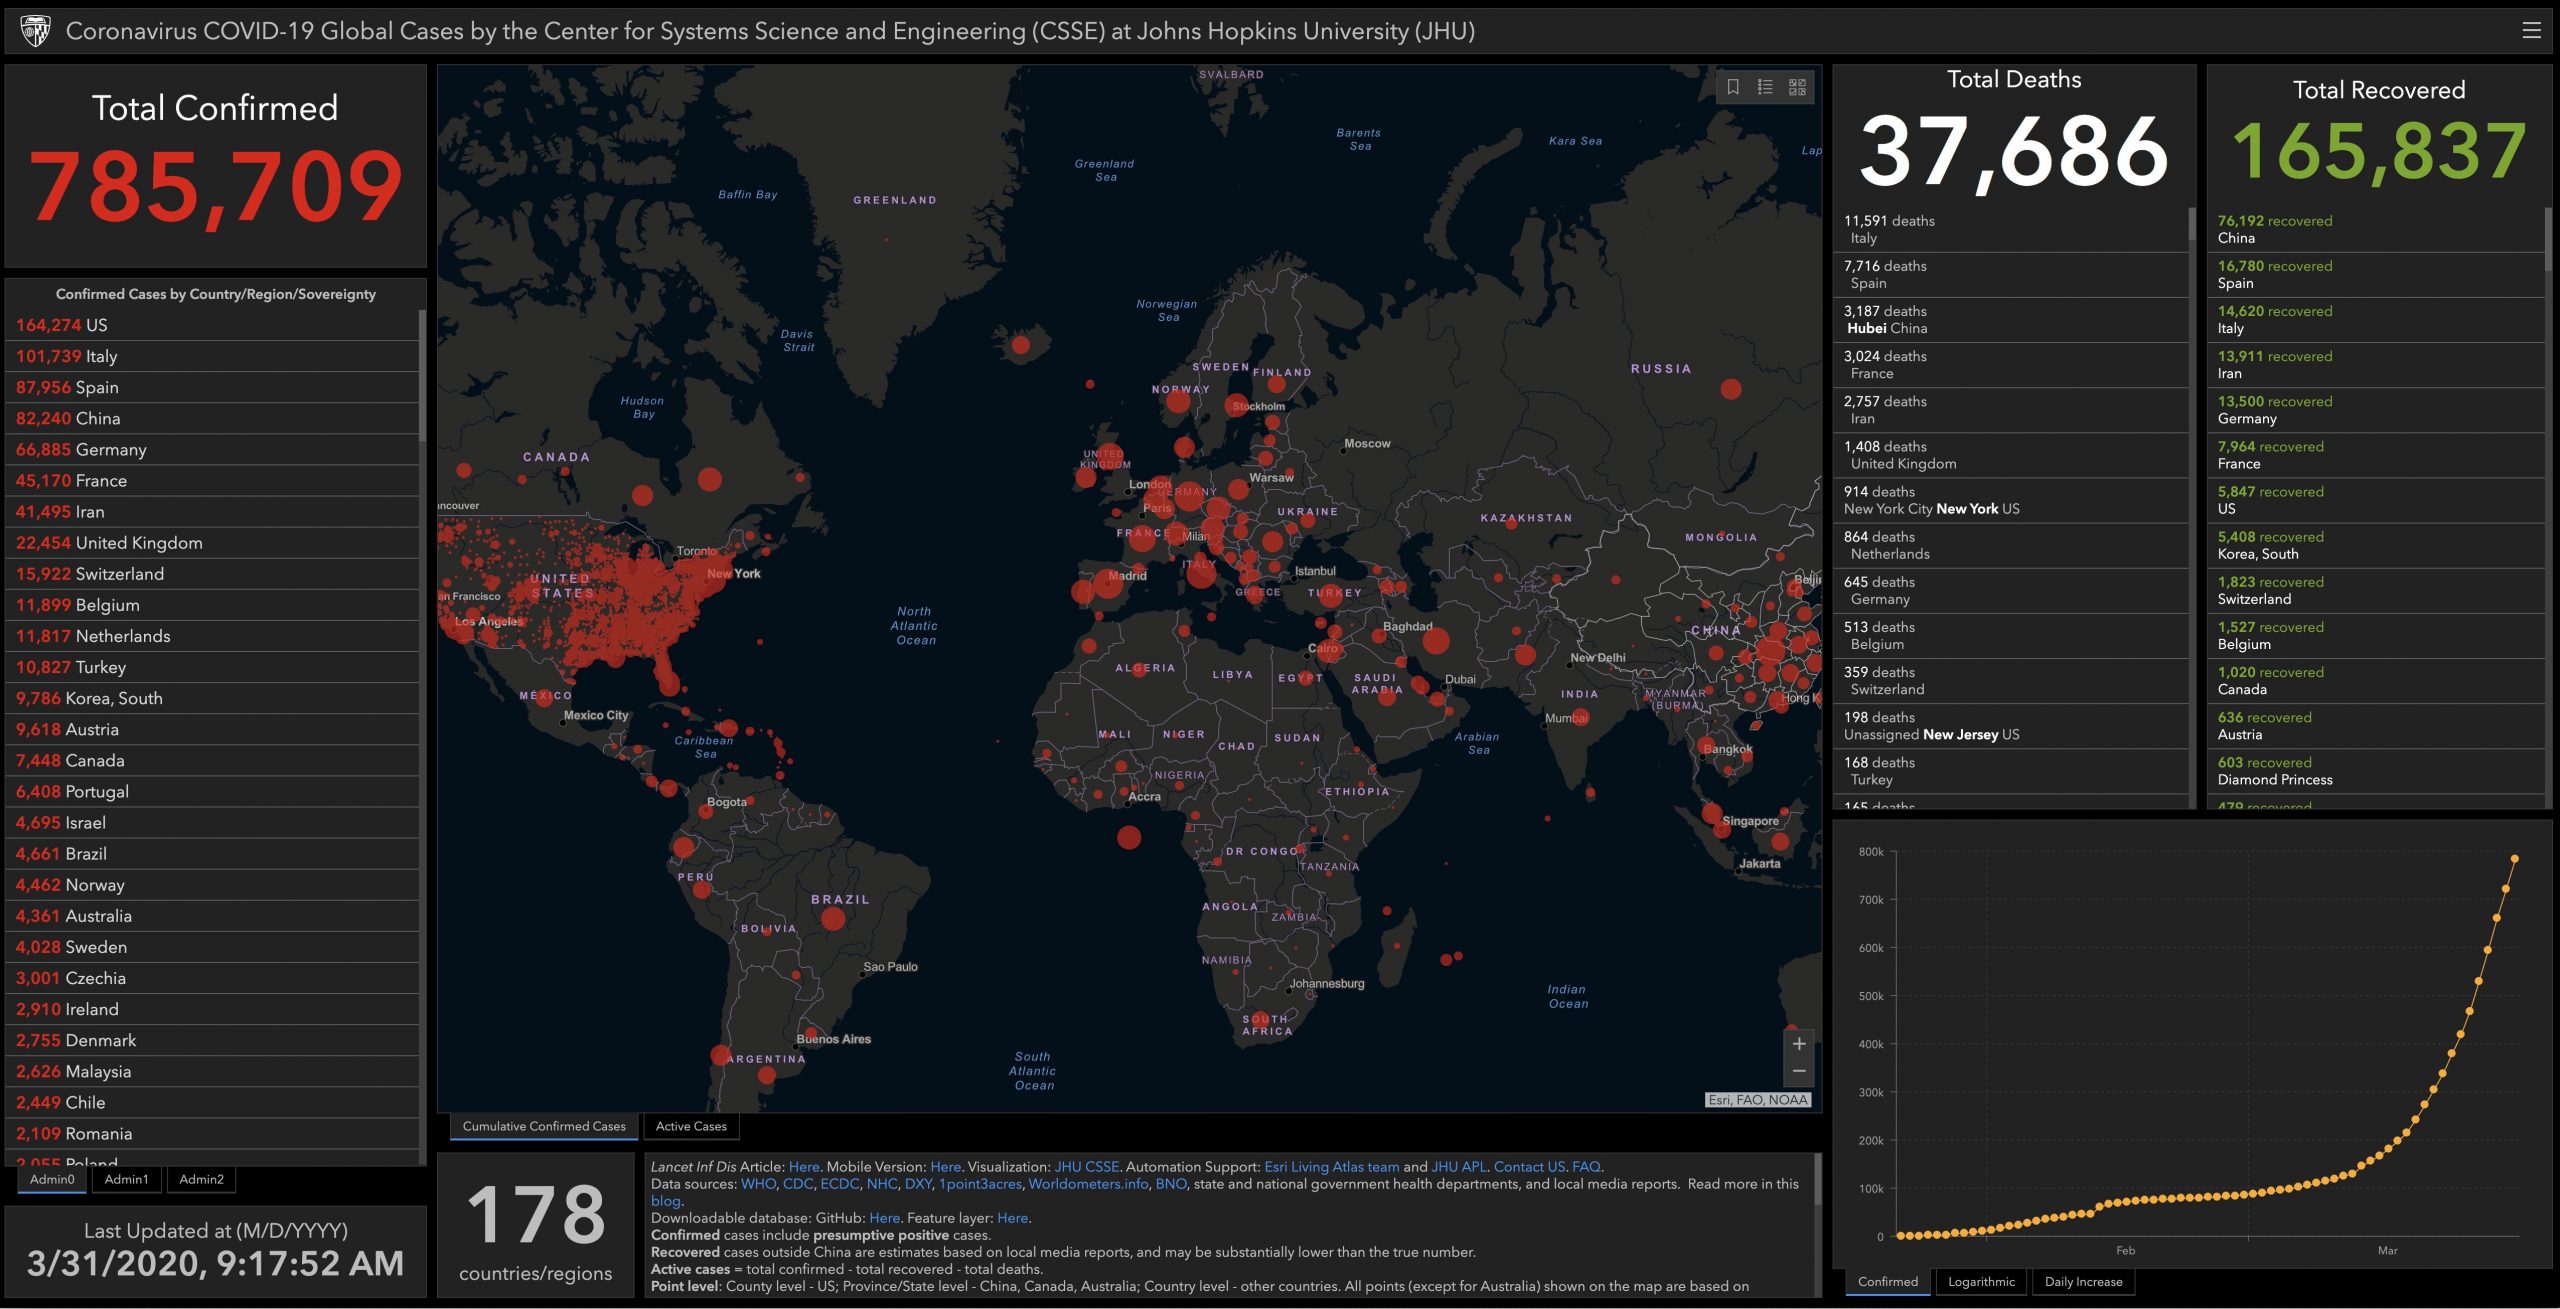Select the "4,661 Brazil" row
Viewport: 2560px width, 1309px height.
pos(212,854)
